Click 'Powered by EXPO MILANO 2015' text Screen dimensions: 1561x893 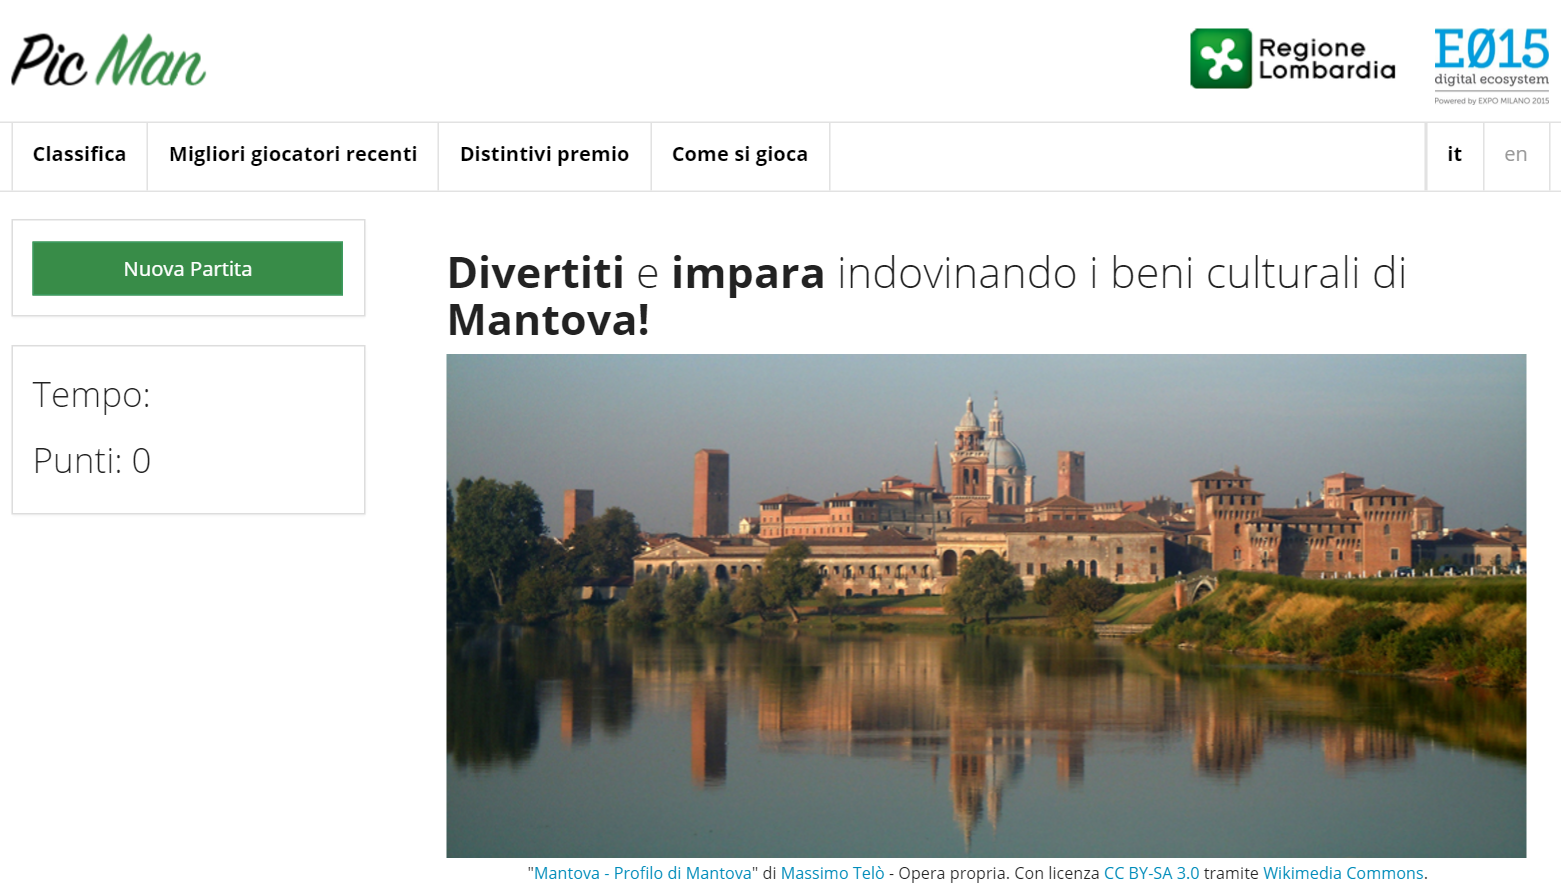(x=1491, y=101)
